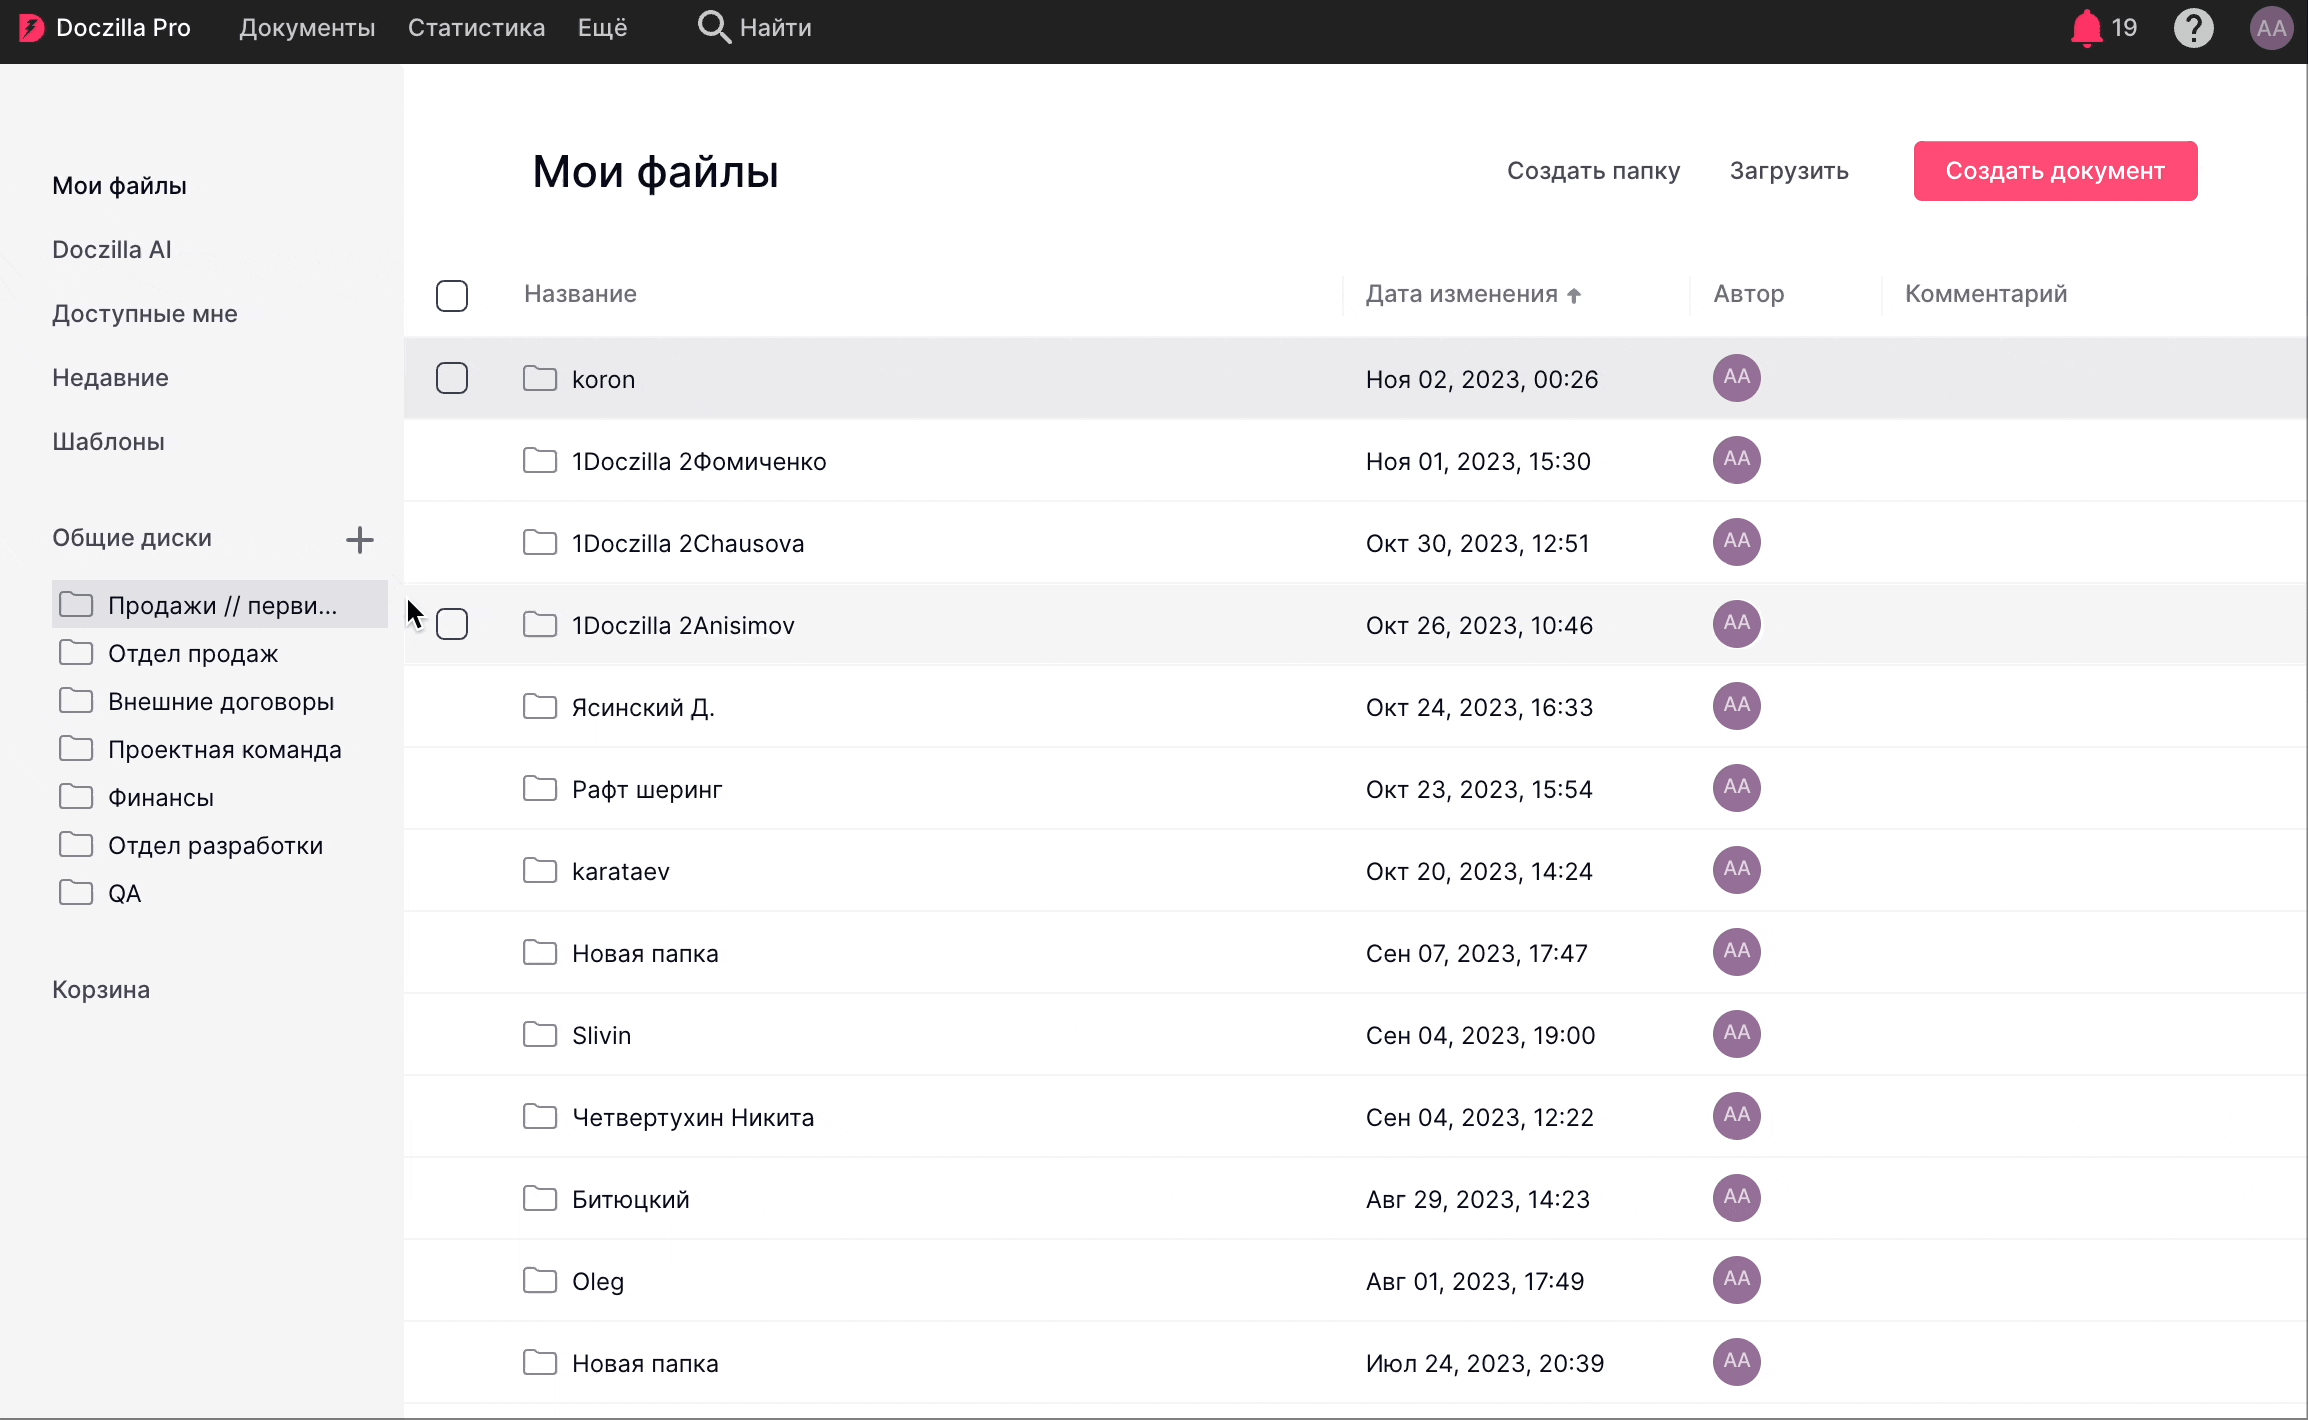Check the koron row checkbox
The width and height of the screenshot is (2308, 1420).
tap(452, 378)
